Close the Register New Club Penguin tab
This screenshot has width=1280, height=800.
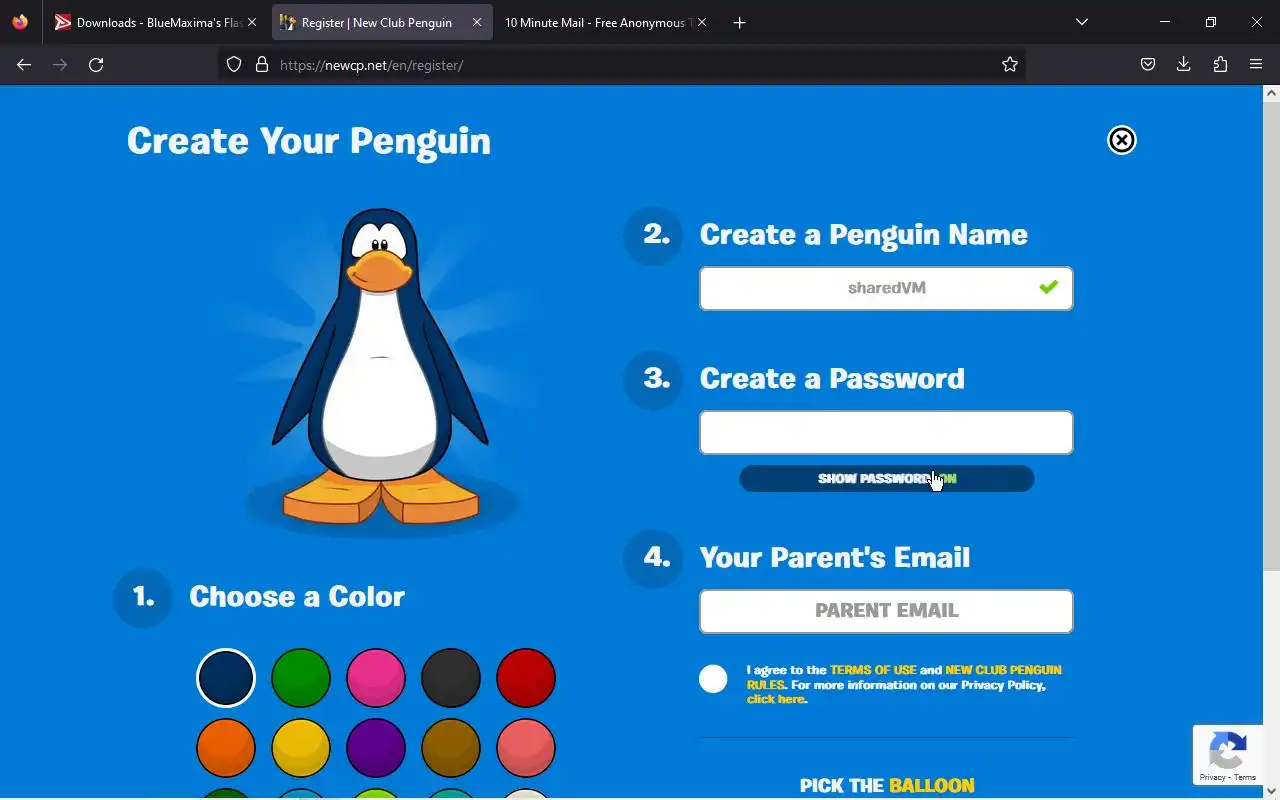[x=477, y=22]
